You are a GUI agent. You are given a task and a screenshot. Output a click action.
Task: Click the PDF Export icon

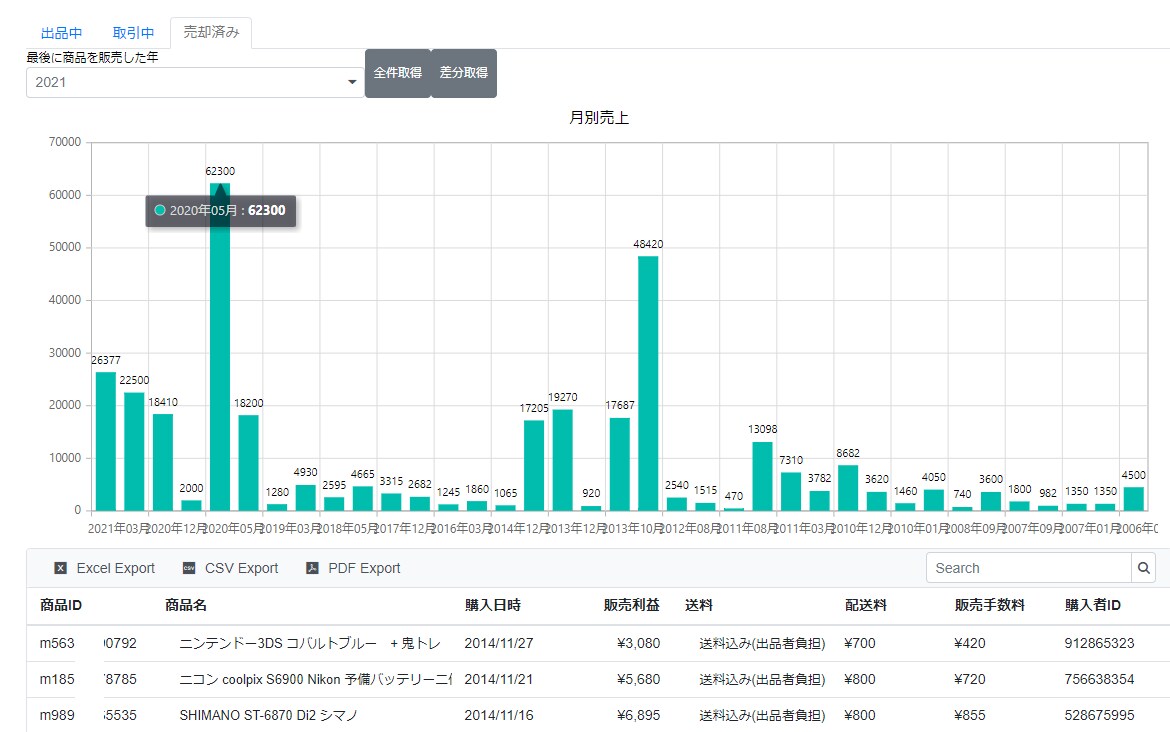click(x=313, y=569)
